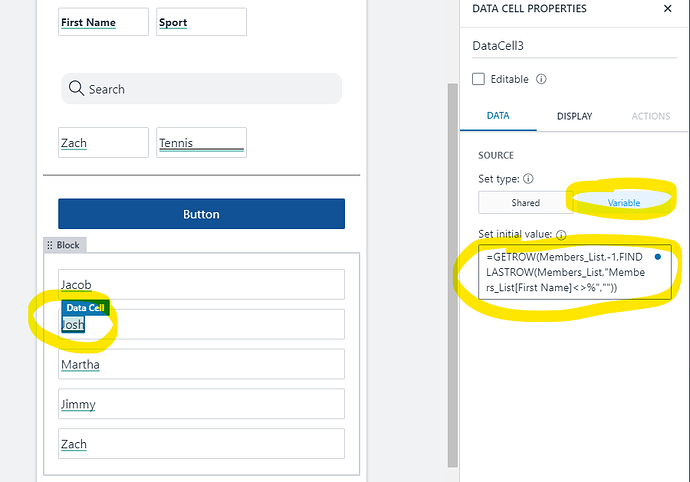The width and height of the screenshot is (690, 482).
Task: Click the Set type info icon
Action: [528, 180]
